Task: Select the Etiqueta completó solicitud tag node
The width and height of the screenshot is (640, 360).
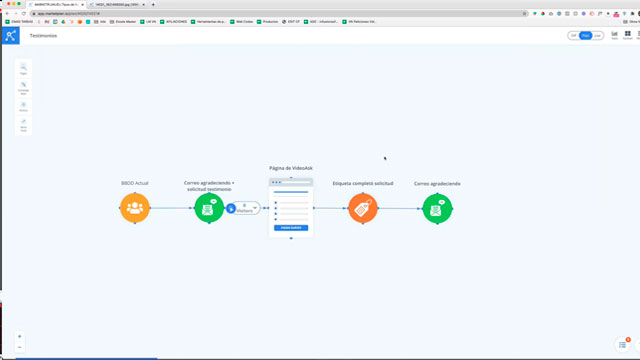Action: tap(363, 208)
